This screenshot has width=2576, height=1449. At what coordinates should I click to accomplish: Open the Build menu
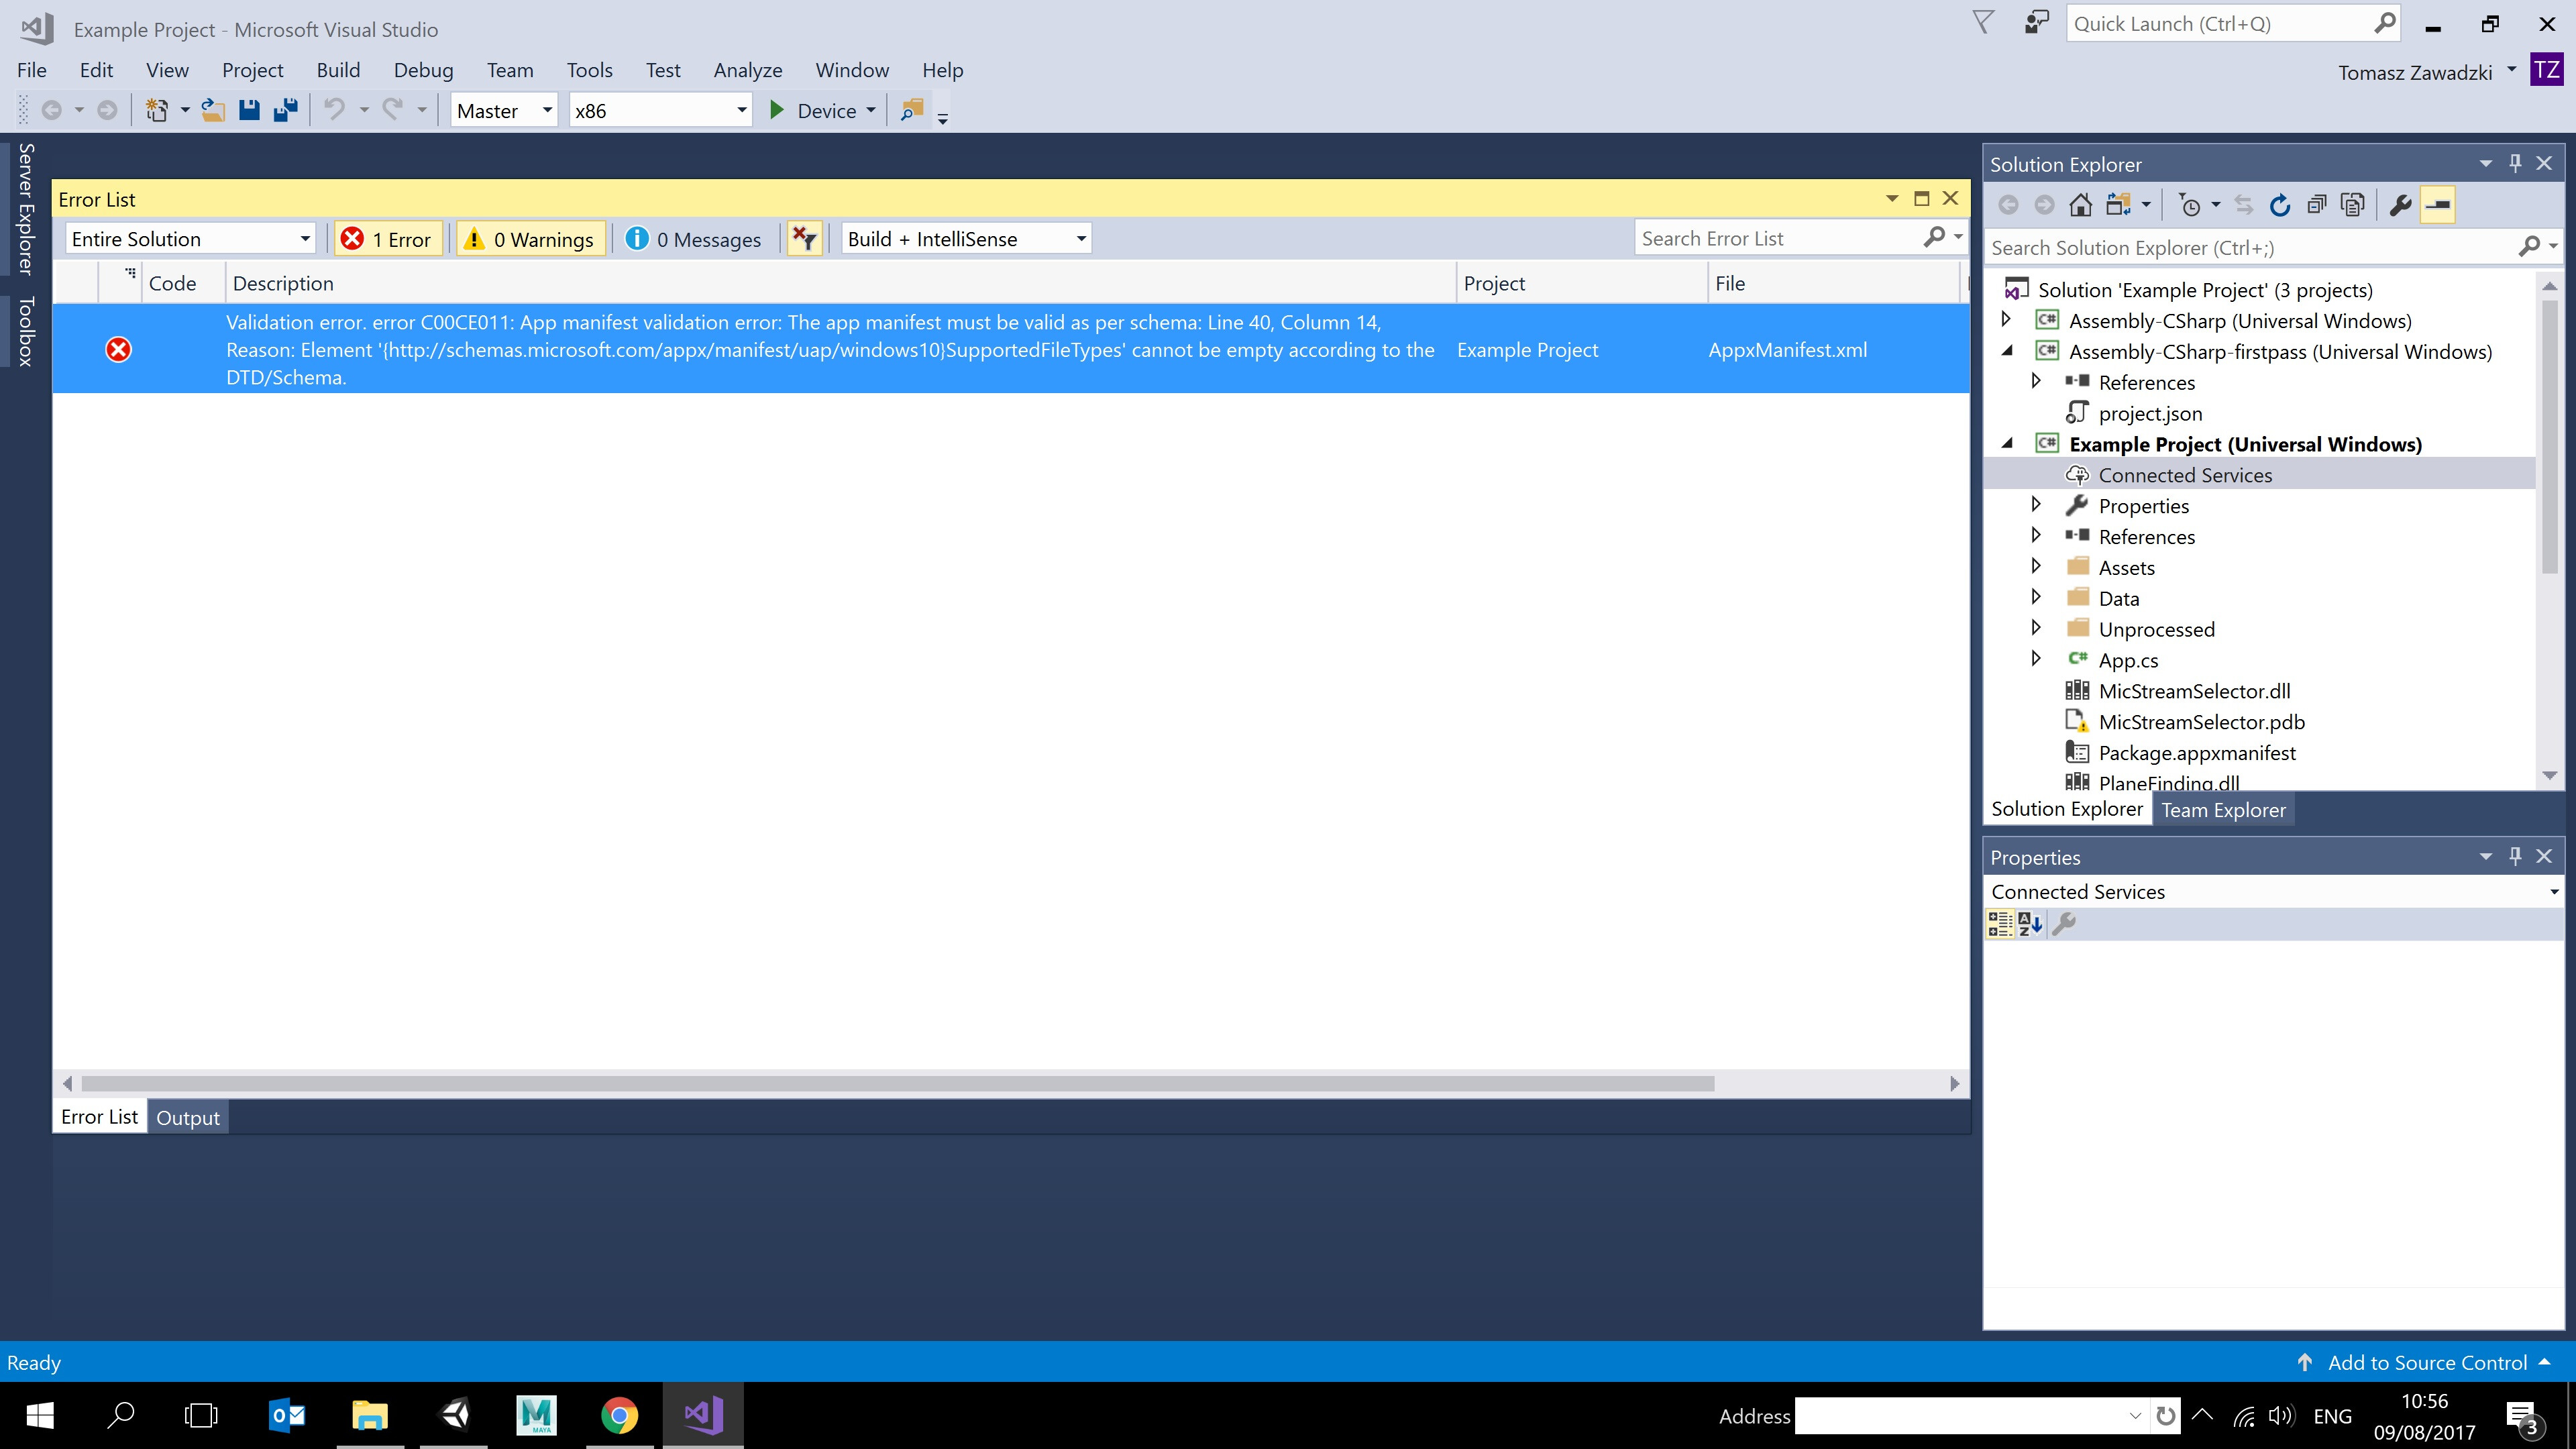(x=338, y=70)
